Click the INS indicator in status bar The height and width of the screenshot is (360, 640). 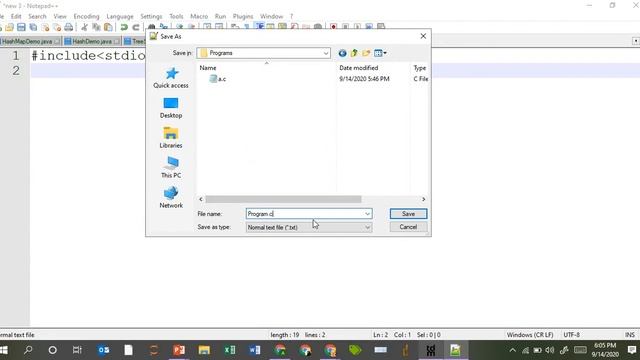point(630,335)
